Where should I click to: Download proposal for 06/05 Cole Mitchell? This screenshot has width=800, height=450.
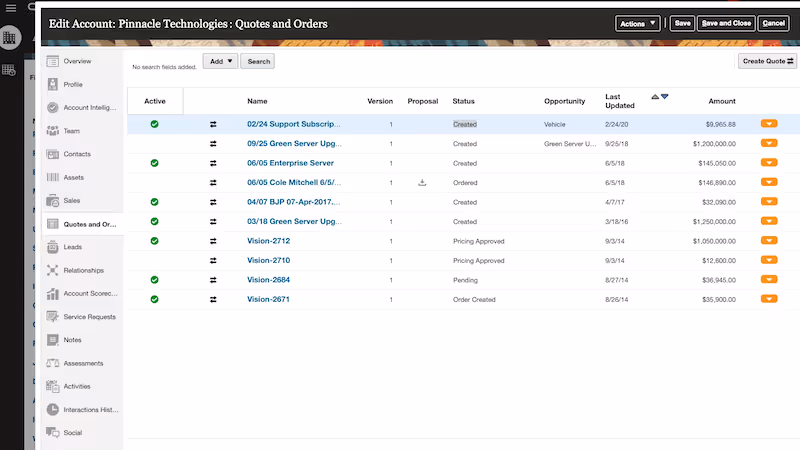[422, 183]
